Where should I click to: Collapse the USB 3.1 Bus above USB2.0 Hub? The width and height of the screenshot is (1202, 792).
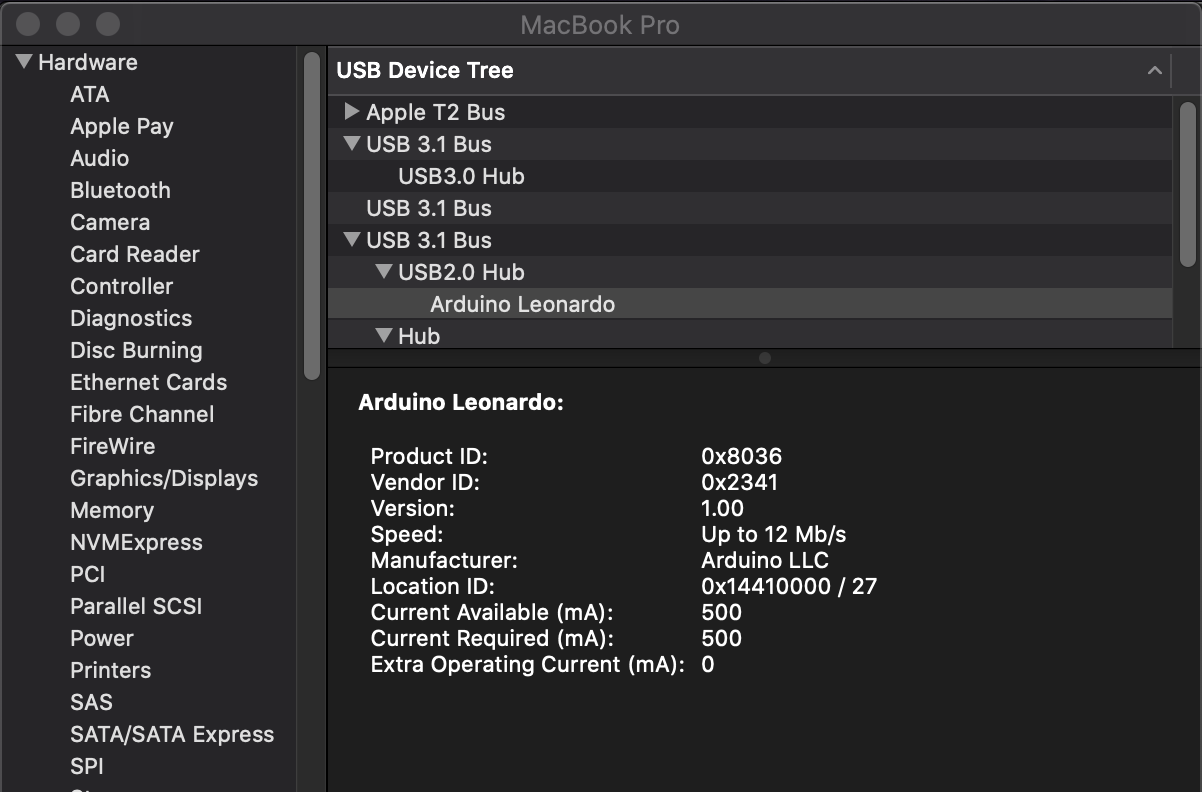(x=351, y=239)
